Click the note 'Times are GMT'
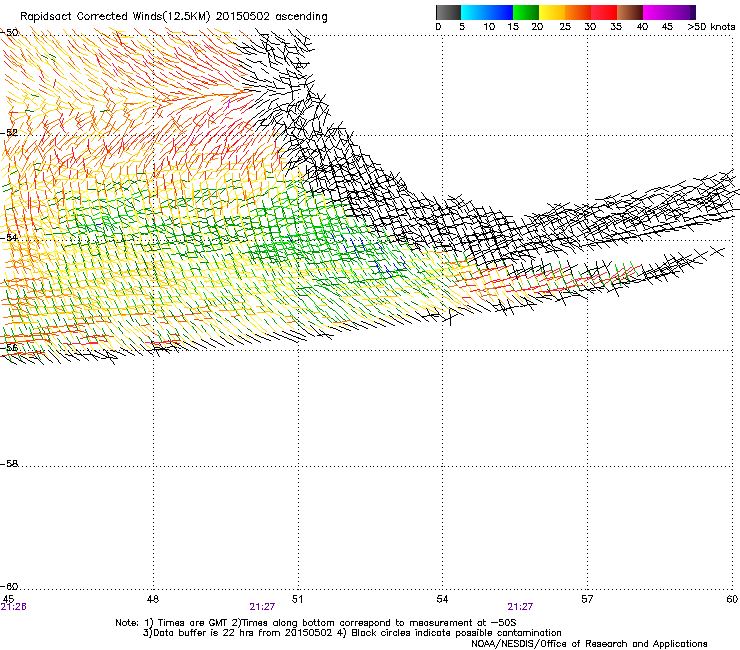This screenshot has height=650, width=740. pyautogui.click(x=192, y=623)
